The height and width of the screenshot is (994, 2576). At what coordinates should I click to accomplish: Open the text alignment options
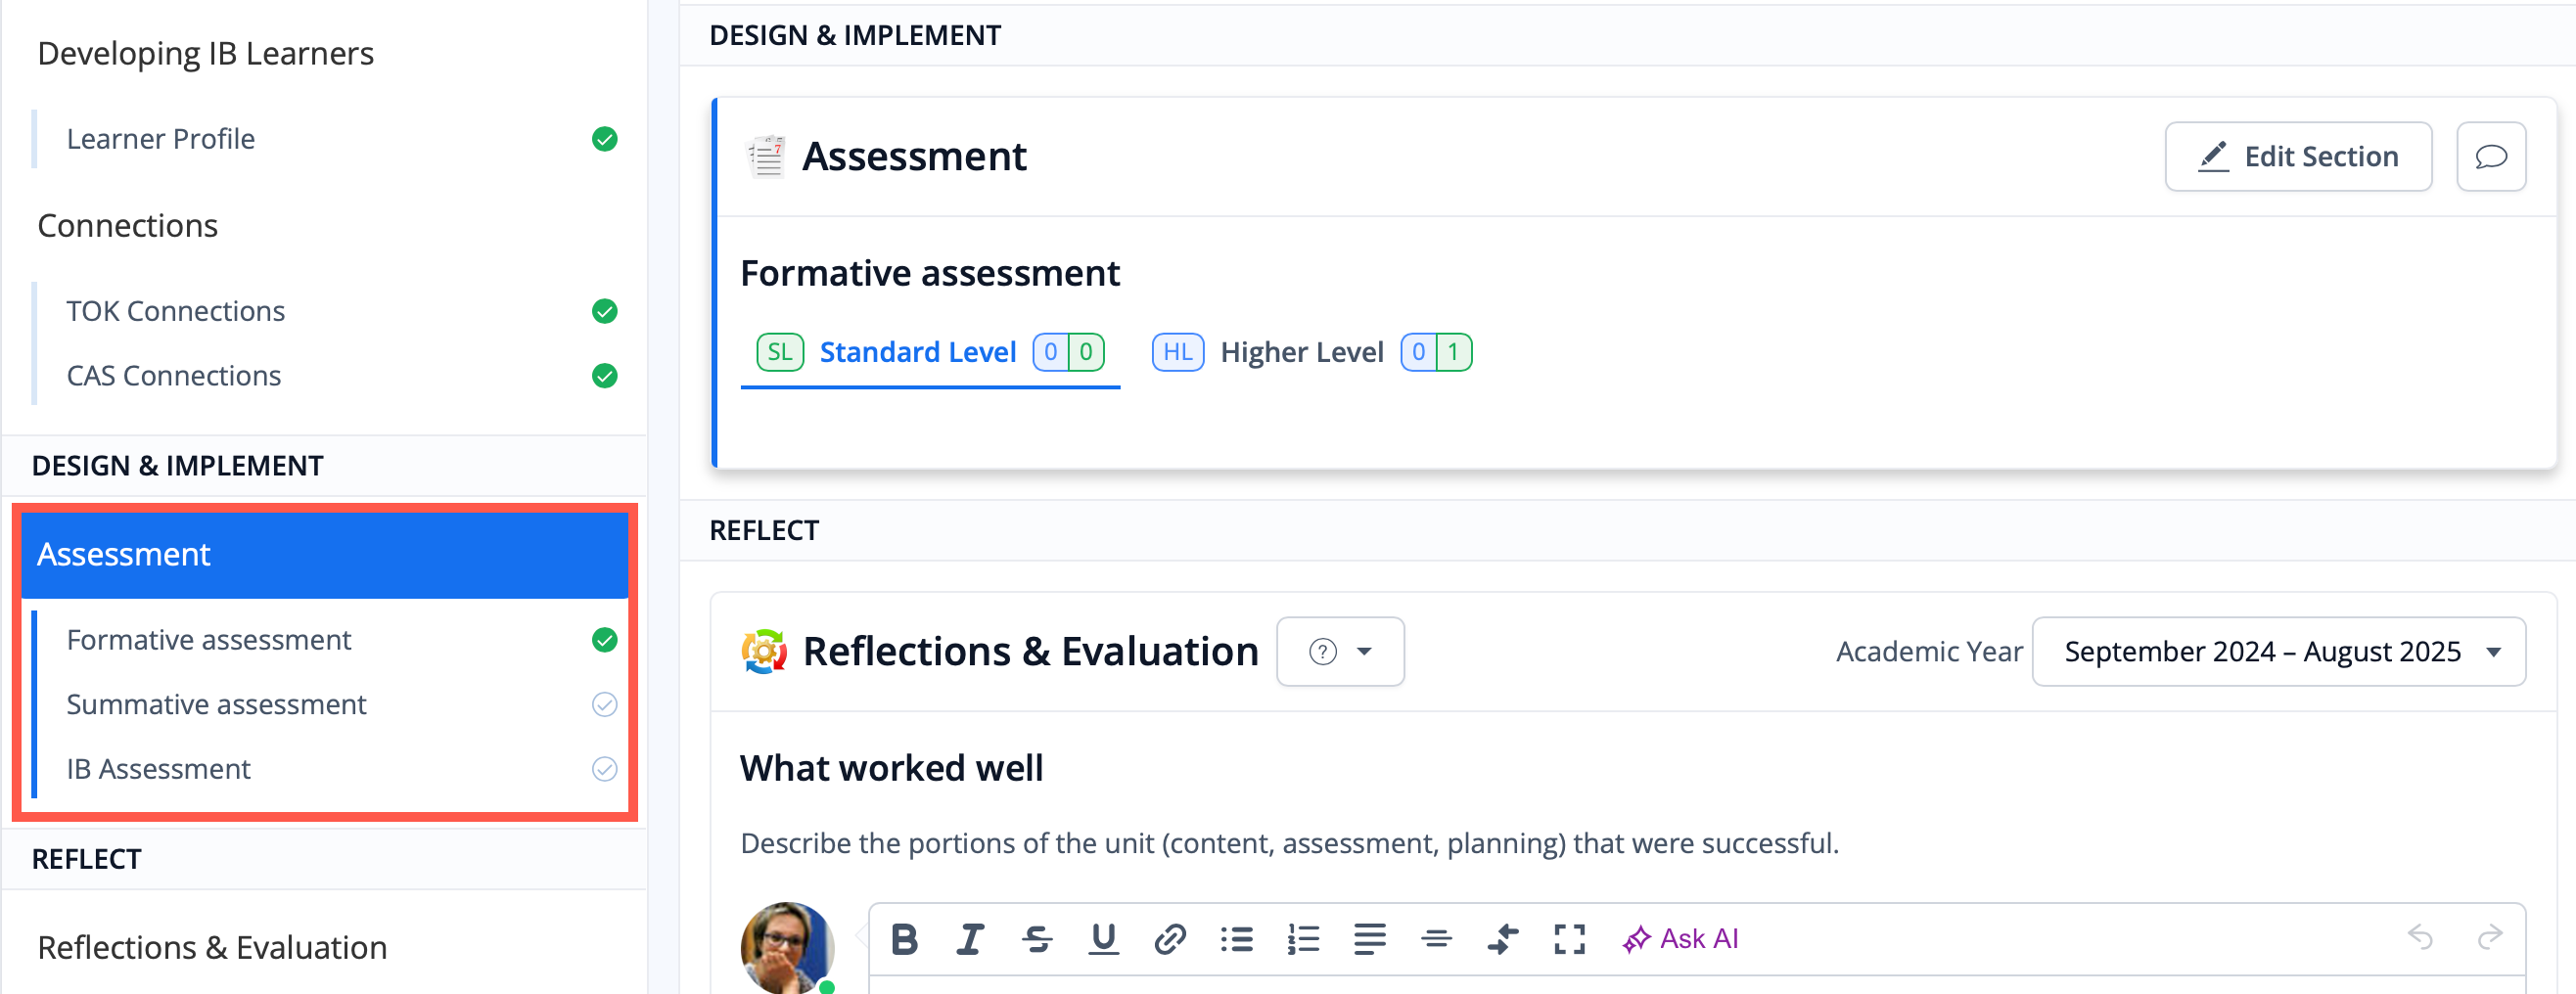pos(1369,939)
